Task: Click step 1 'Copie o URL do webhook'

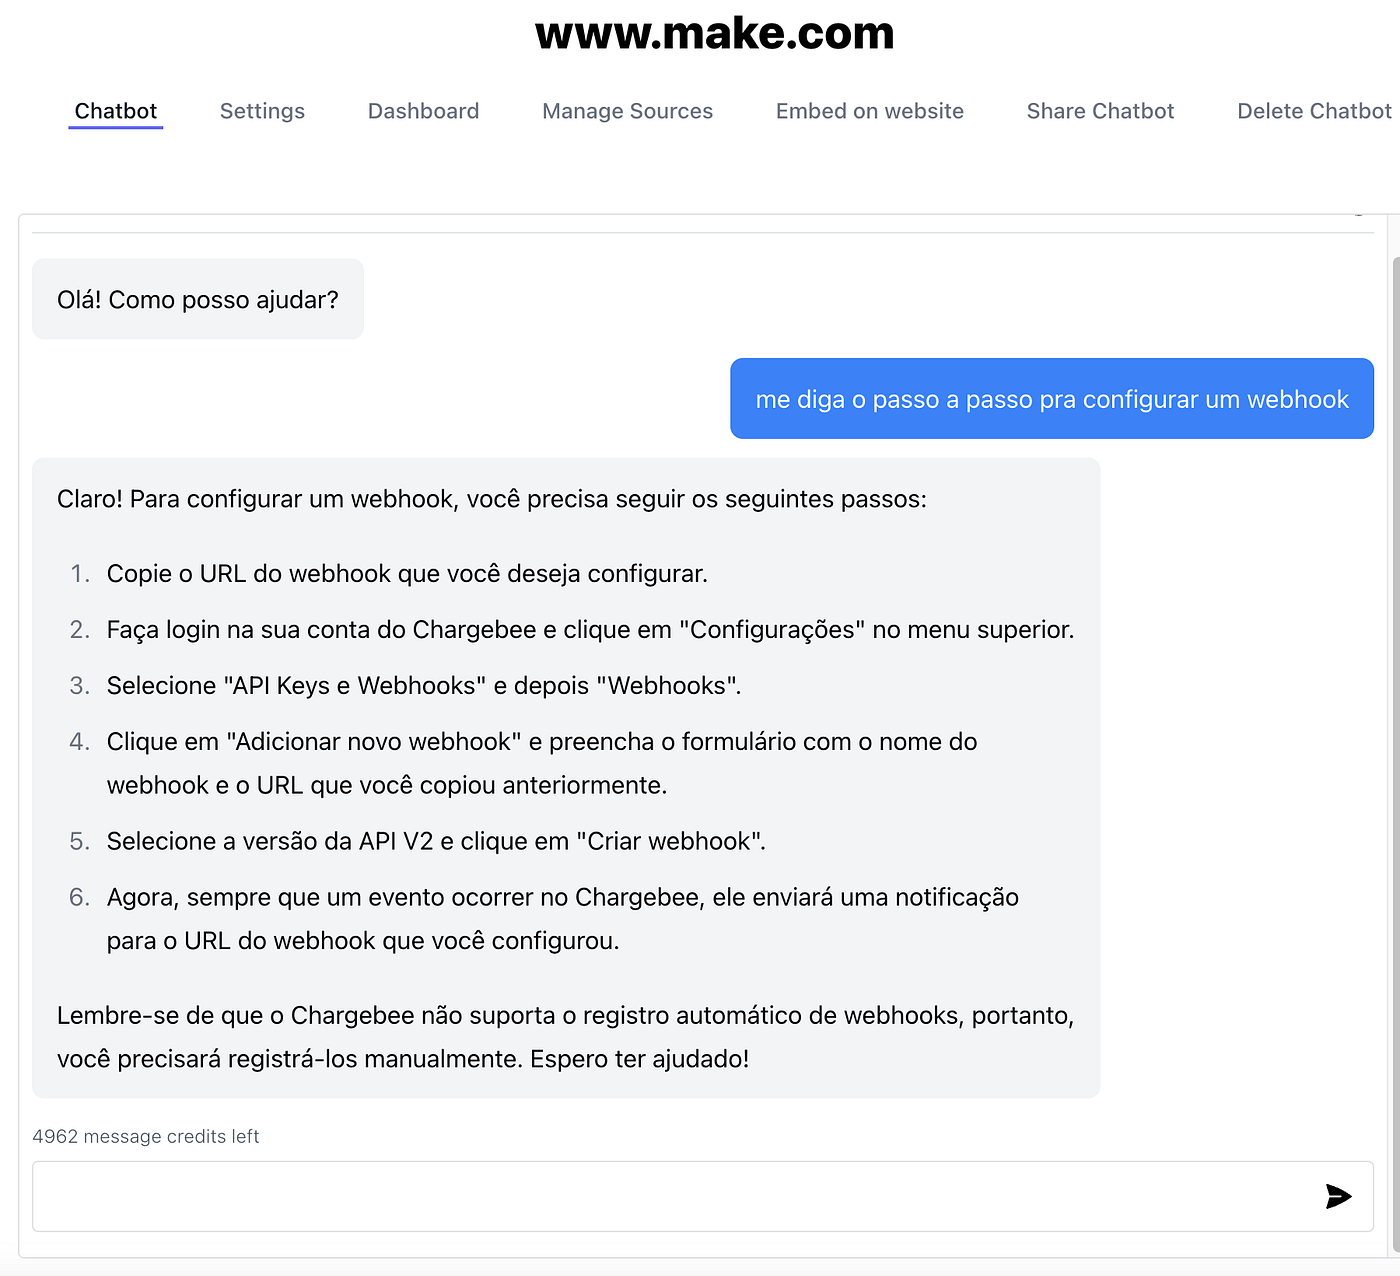Action: (x=407, y=574)
